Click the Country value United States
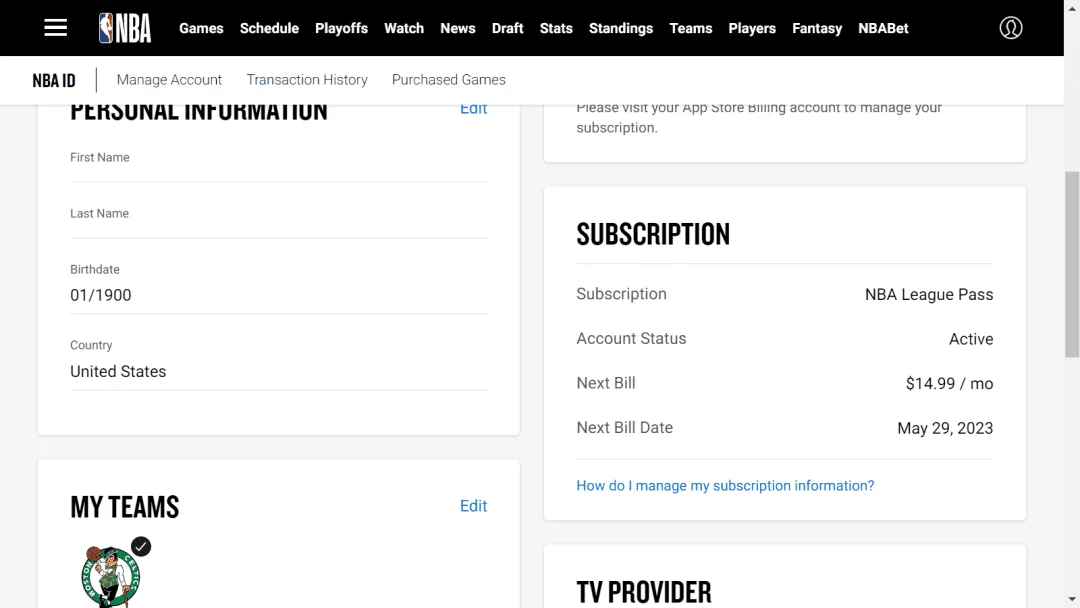 (118, 372)
